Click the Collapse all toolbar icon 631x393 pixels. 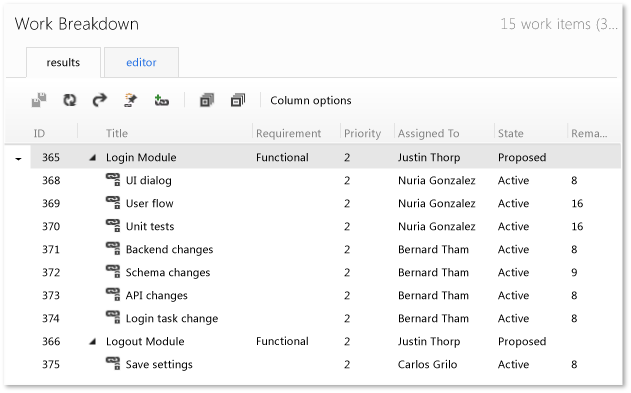[238, 100]
